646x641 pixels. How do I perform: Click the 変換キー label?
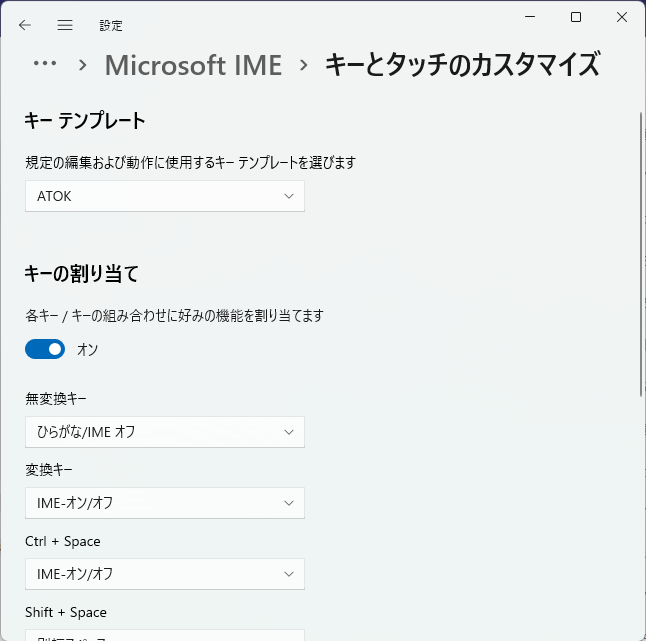pos(49,470)
